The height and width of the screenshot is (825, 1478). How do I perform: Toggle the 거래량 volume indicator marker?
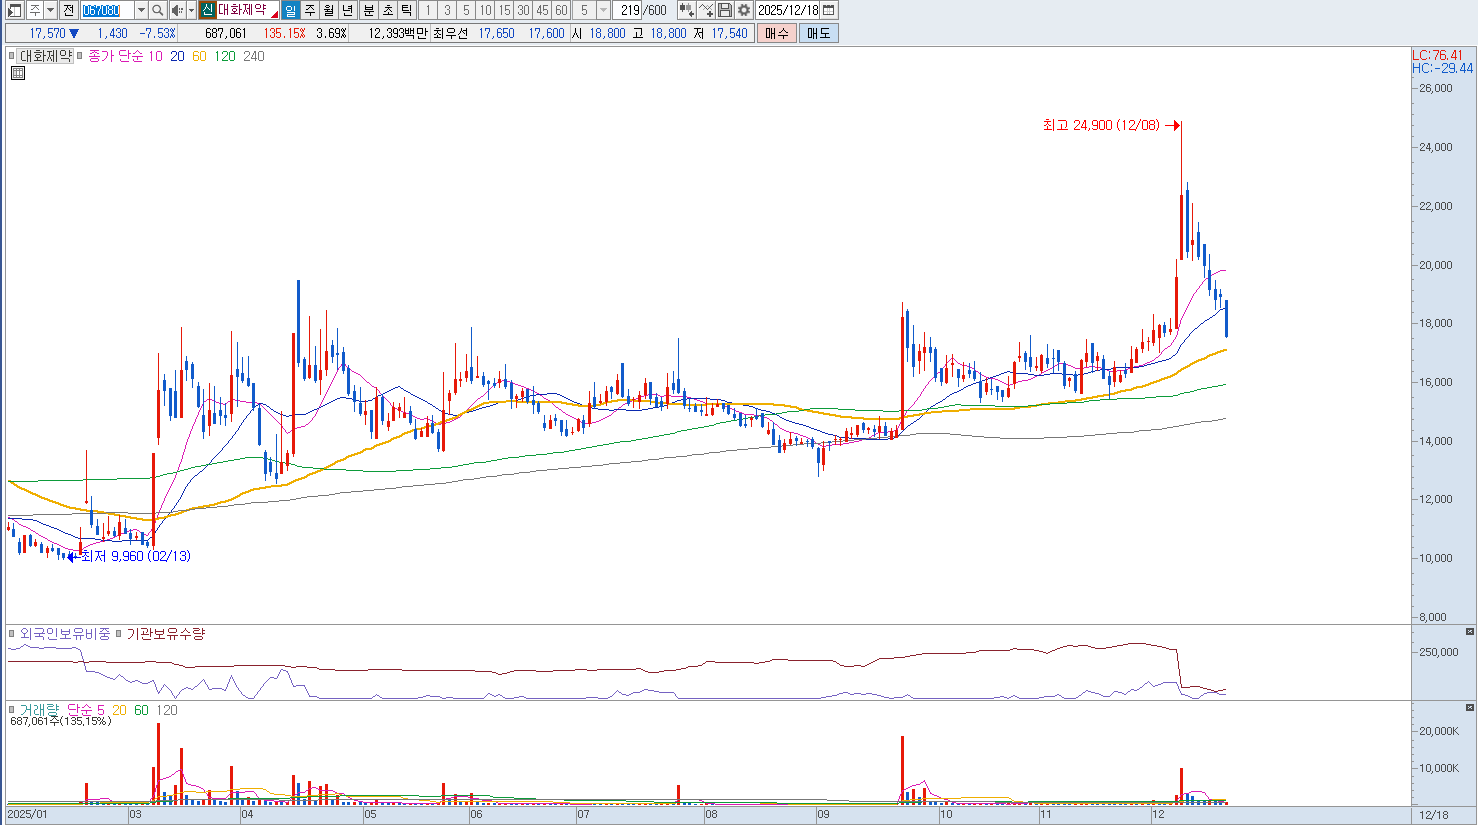tap(13, 710)
